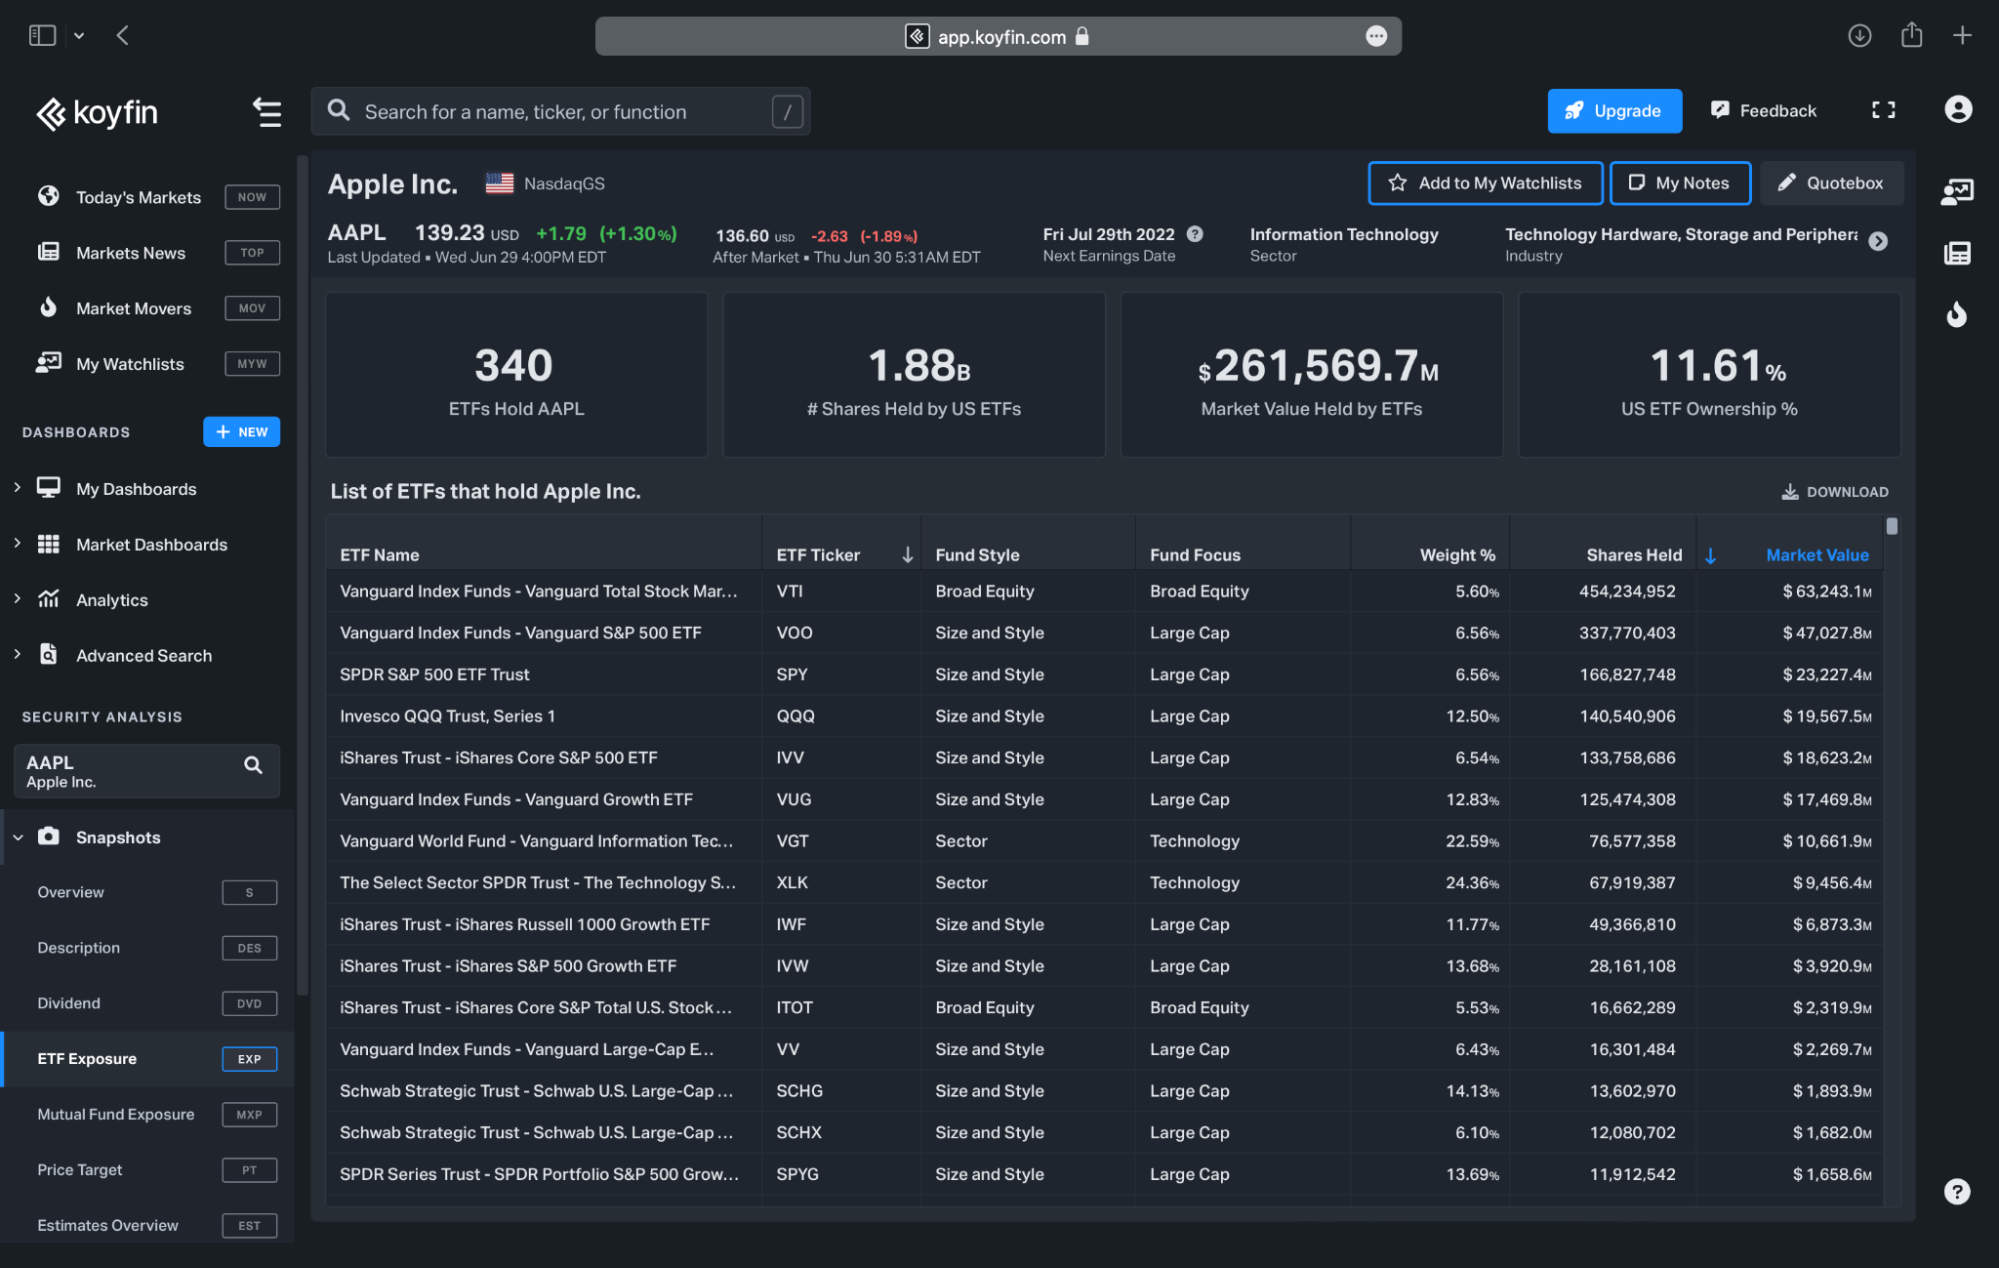The height and width of the screenshot is (1268, 1999).
Task: Expand the Analytics section
Action: [17, 598]
